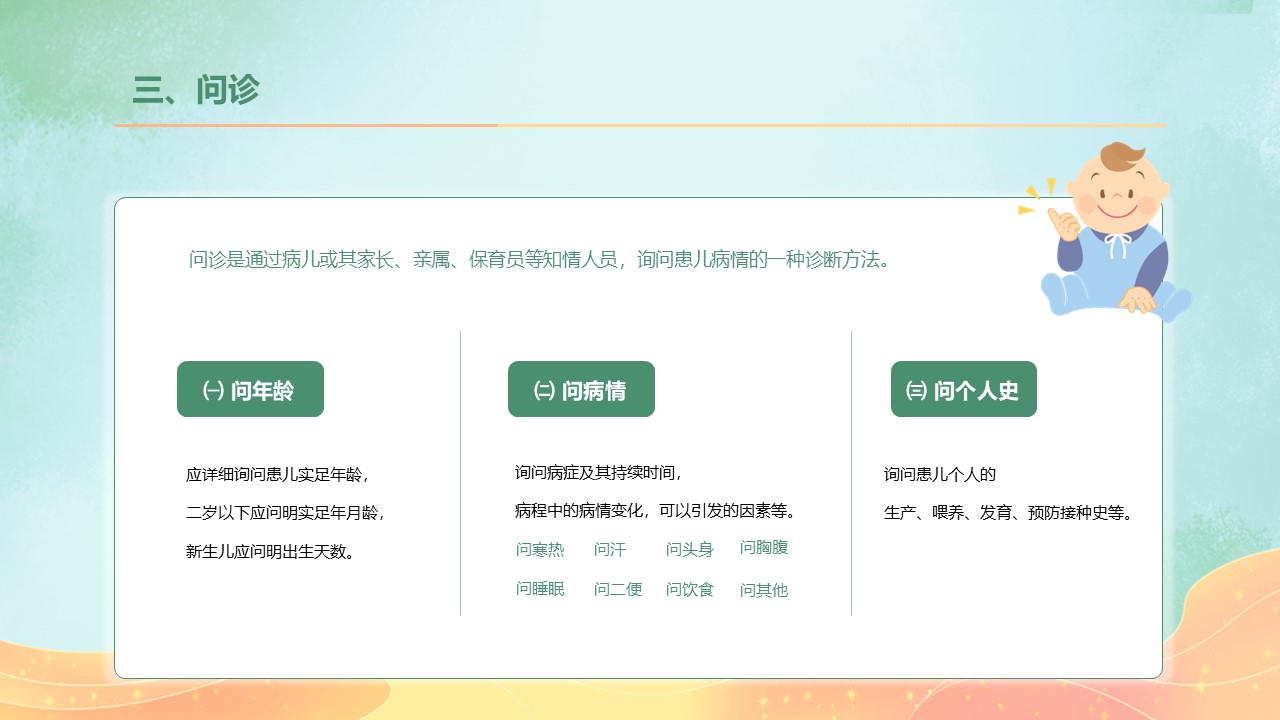Click the 问其他 label

point(764,590)
